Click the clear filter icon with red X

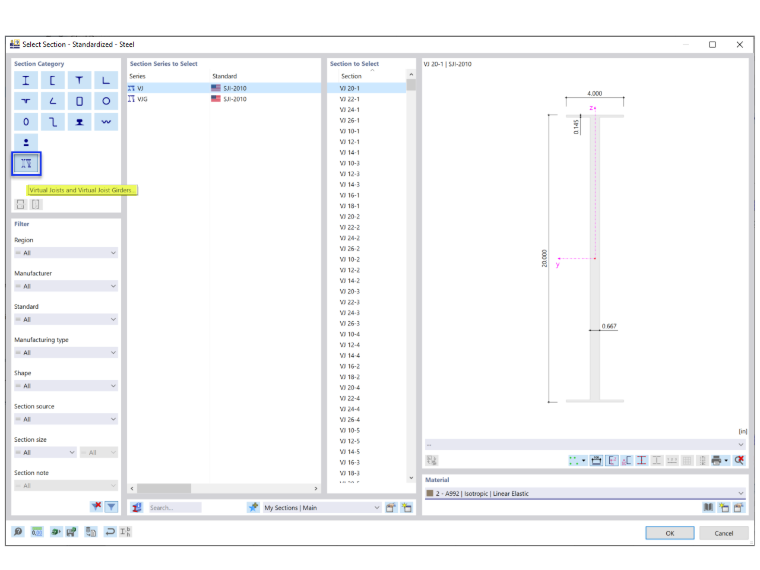pyautogui.click(x=96, y=507)
